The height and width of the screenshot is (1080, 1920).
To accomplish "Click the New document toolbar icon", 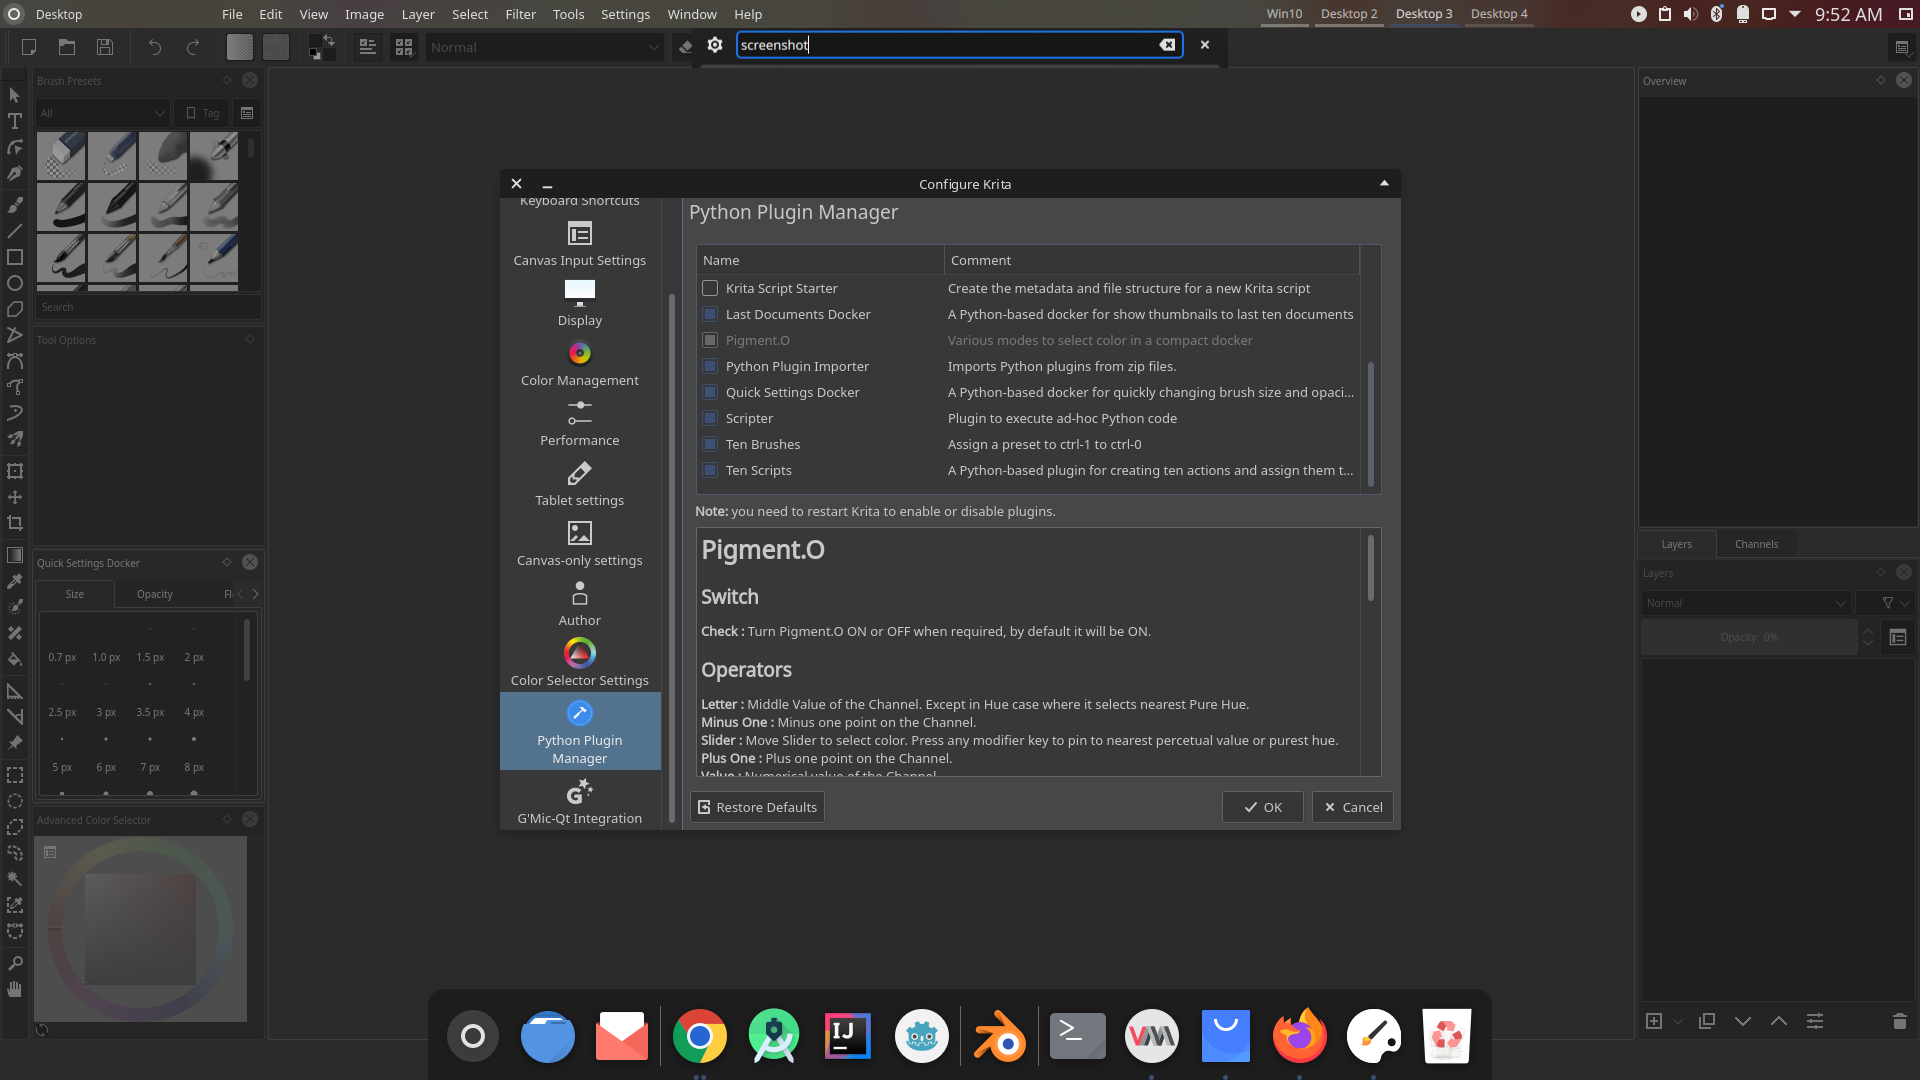I will pyautogui.click(x=29, y=47).
